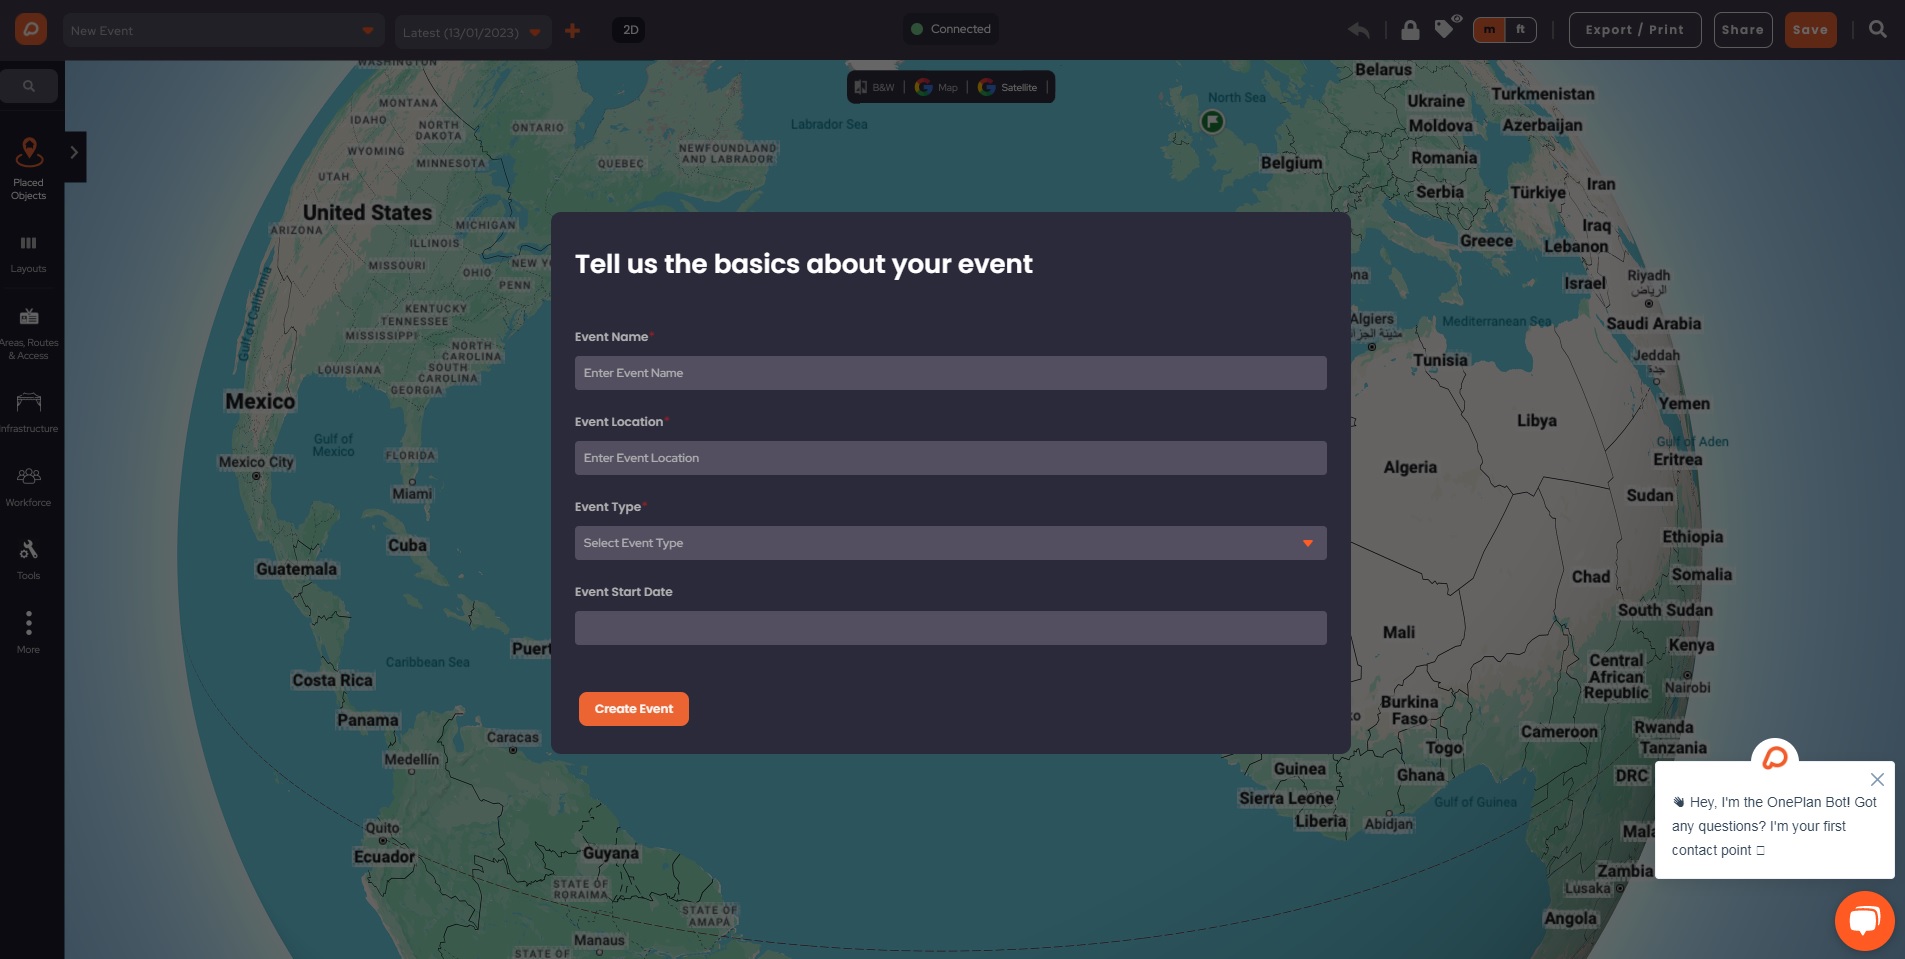Click the Export / Print button
Screen dimensions: 1905x959
pos(1634,29)
